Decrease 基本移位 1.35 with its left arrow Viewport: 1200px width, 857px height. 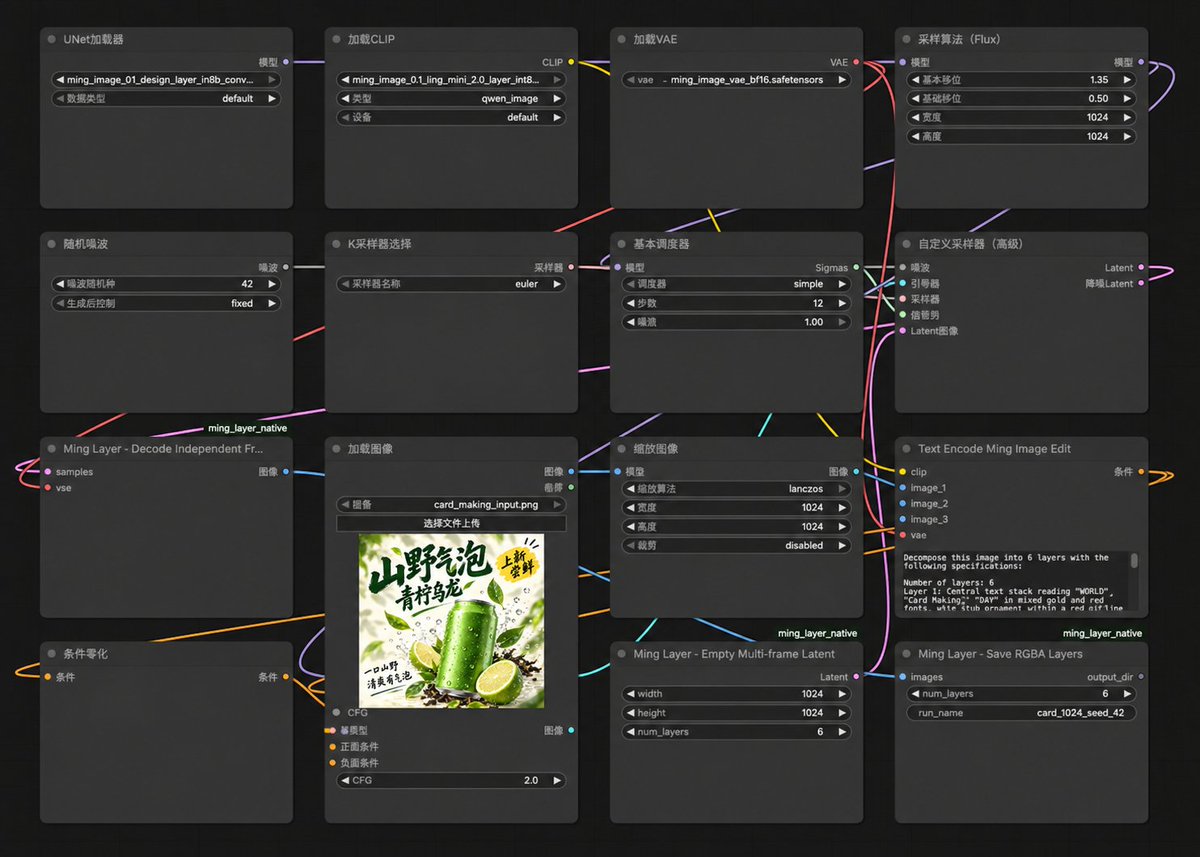pyautogui.click(x=915, y=80)
